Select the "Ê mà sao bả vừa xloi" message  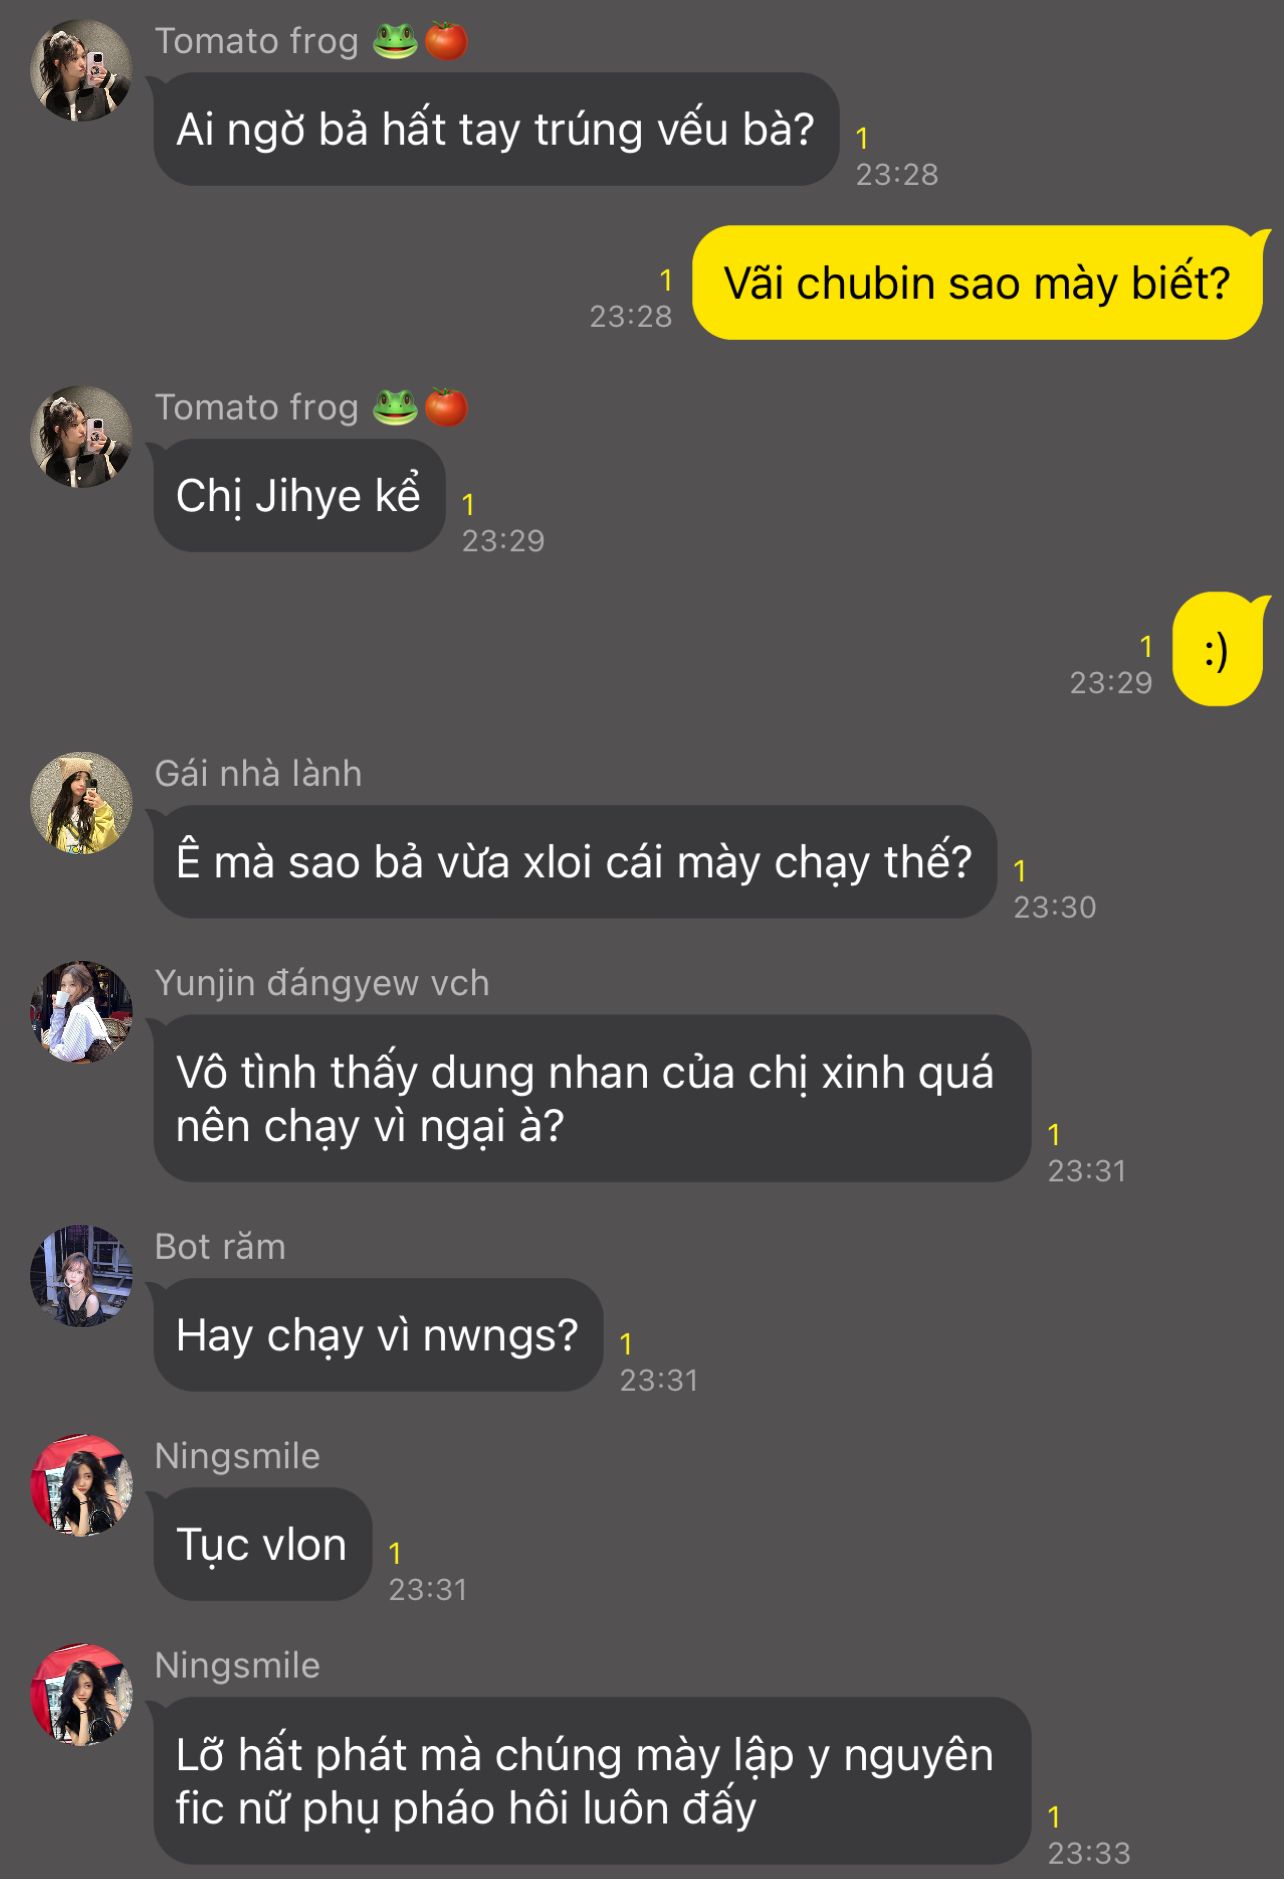[x=575, y=862]
